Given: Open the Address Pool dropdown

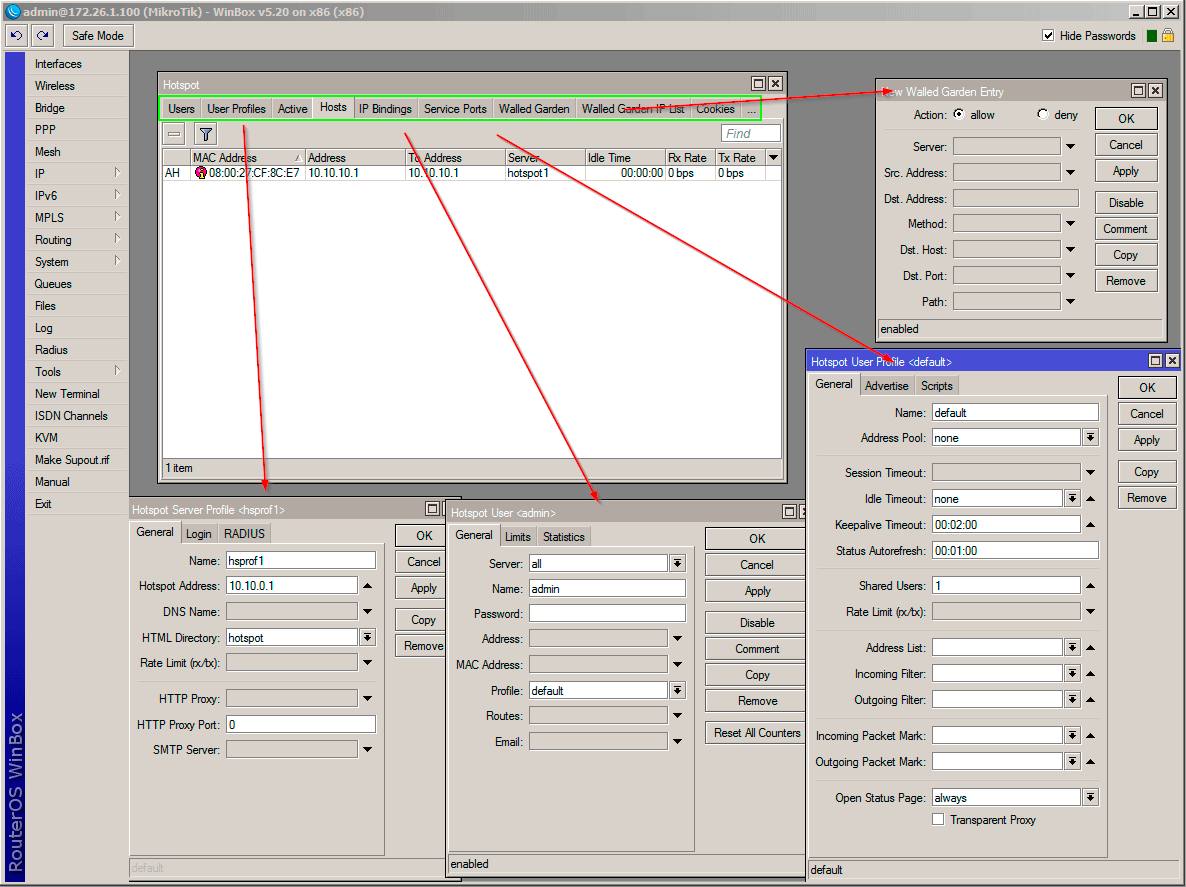Looking at the screenshot, I should [x=1090, y=438].
